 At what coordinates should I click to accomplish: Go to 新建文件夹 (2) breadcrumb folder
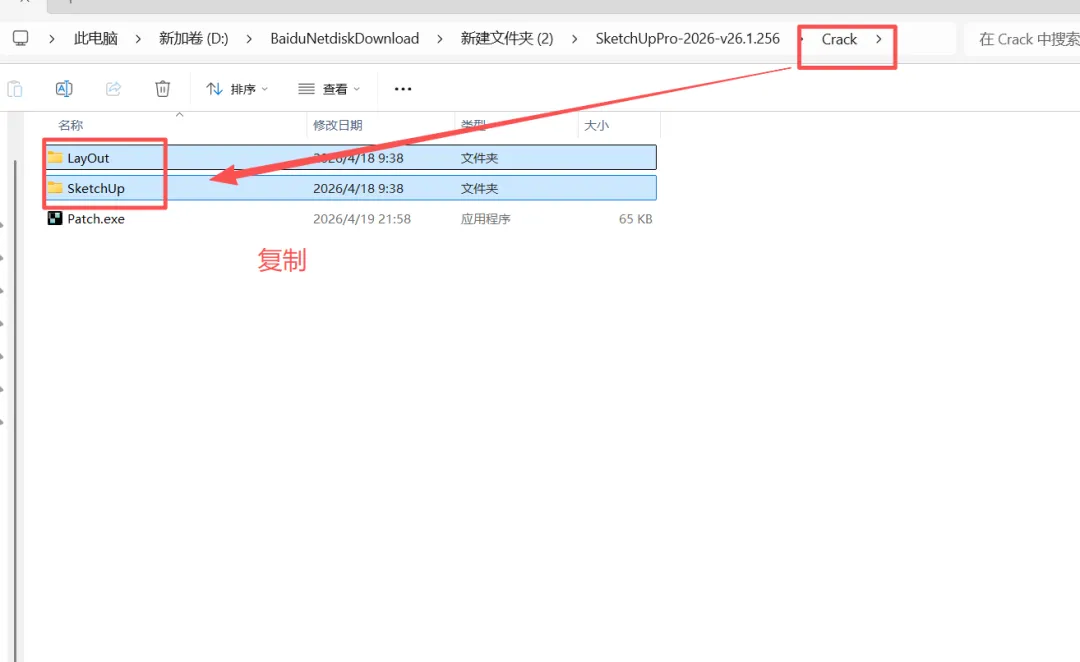pyautogui.click(x=507, y=39)
